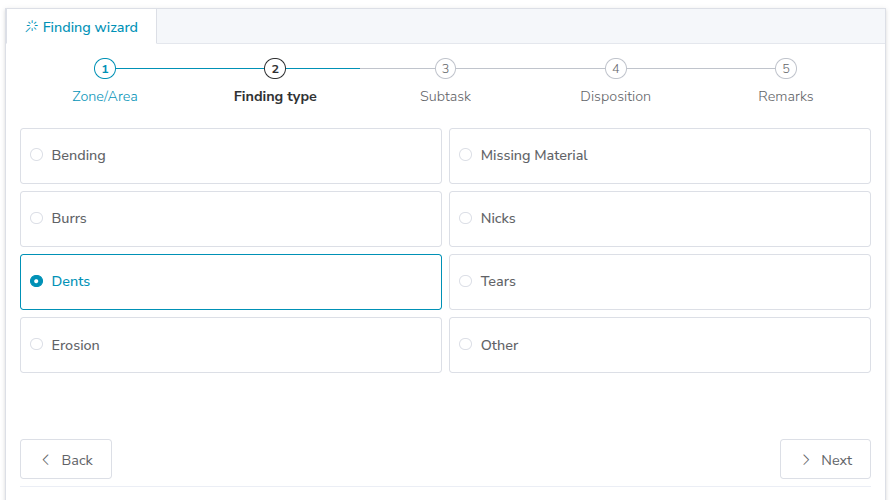Click the step 5 circle icon
Screen dimensions: 891x500
[786, 69]
